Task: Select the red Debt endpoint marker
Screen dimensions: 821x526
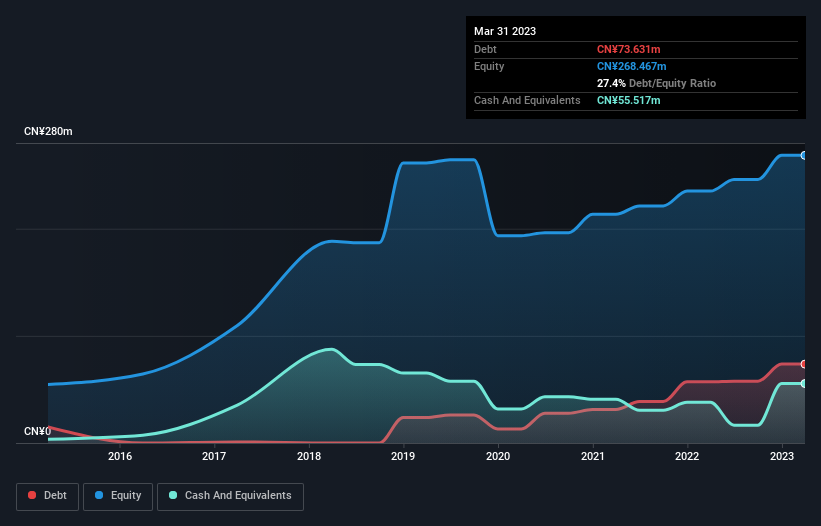Action: click(x=804, y=364)
